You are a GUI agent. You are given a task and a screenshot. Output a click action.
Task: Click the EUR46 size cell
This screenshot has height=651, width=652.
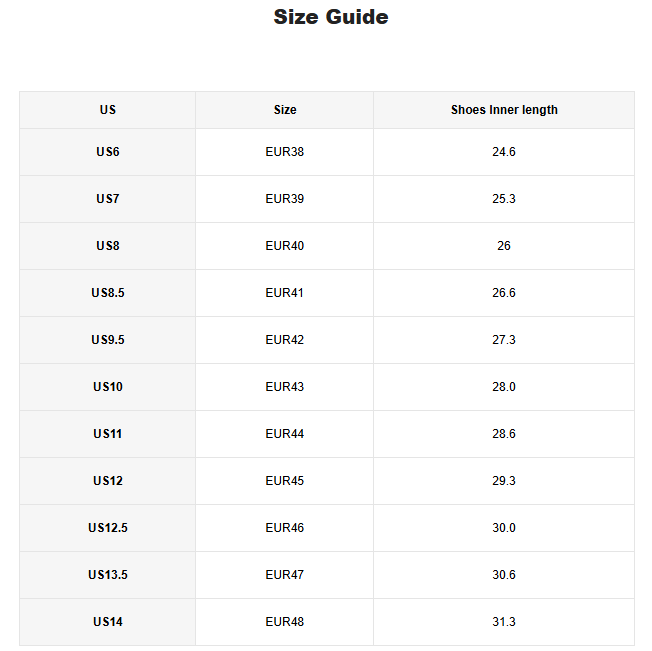[x=285, y=528]
